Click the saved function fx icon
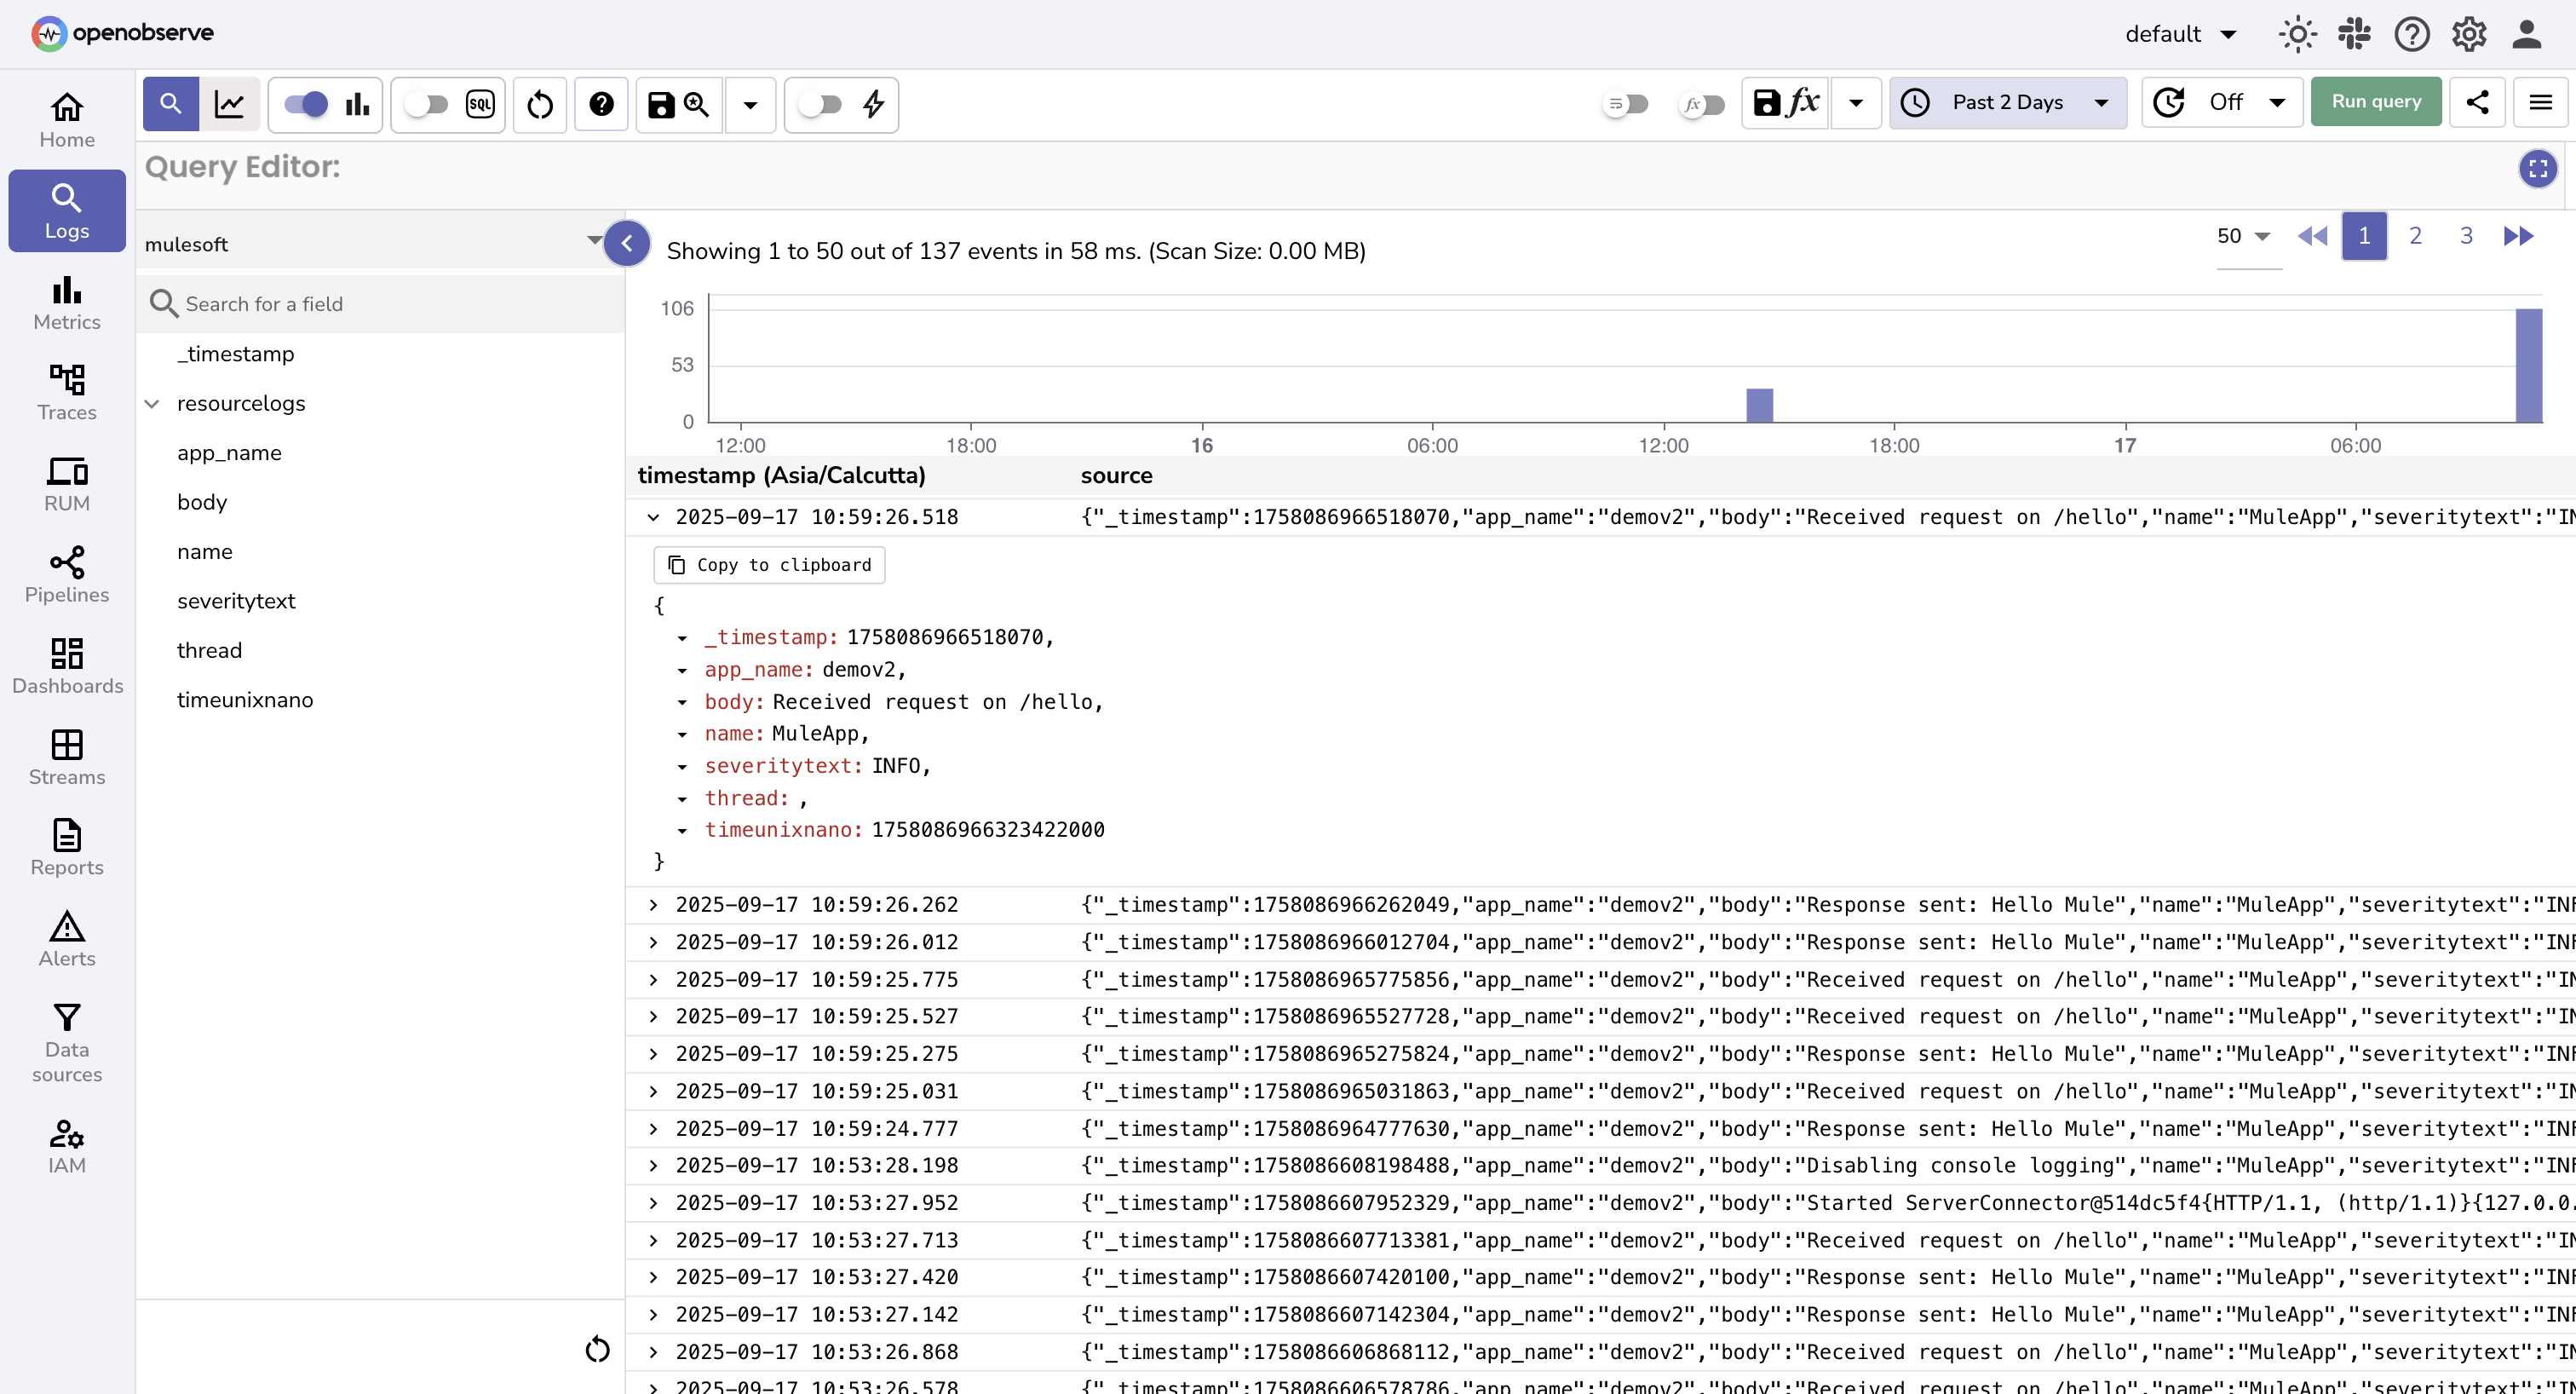The height and width of the screenshot is (1394, 2576). tap(1800, 101)
